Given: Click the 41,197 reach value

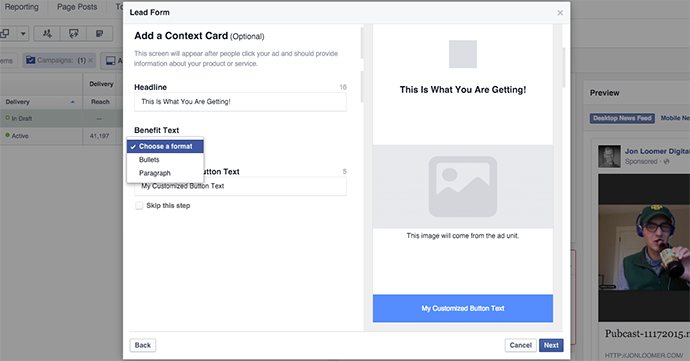Looking at the screenshot, I should pyautogui.click(x=99, y=136).
